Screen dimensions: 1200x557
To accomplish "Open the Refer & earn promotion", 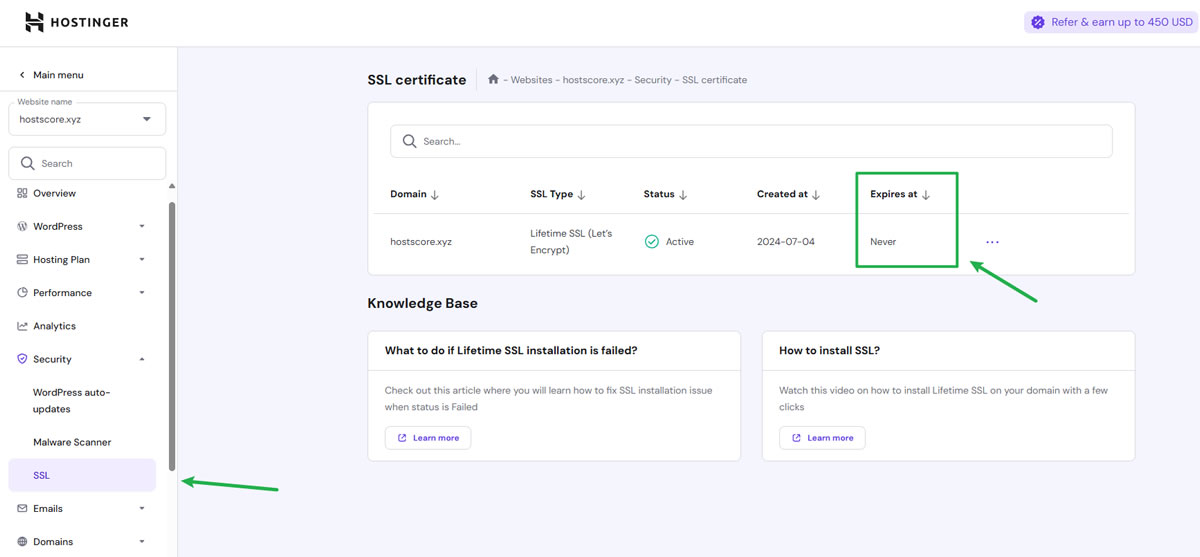I will 1111,22.
